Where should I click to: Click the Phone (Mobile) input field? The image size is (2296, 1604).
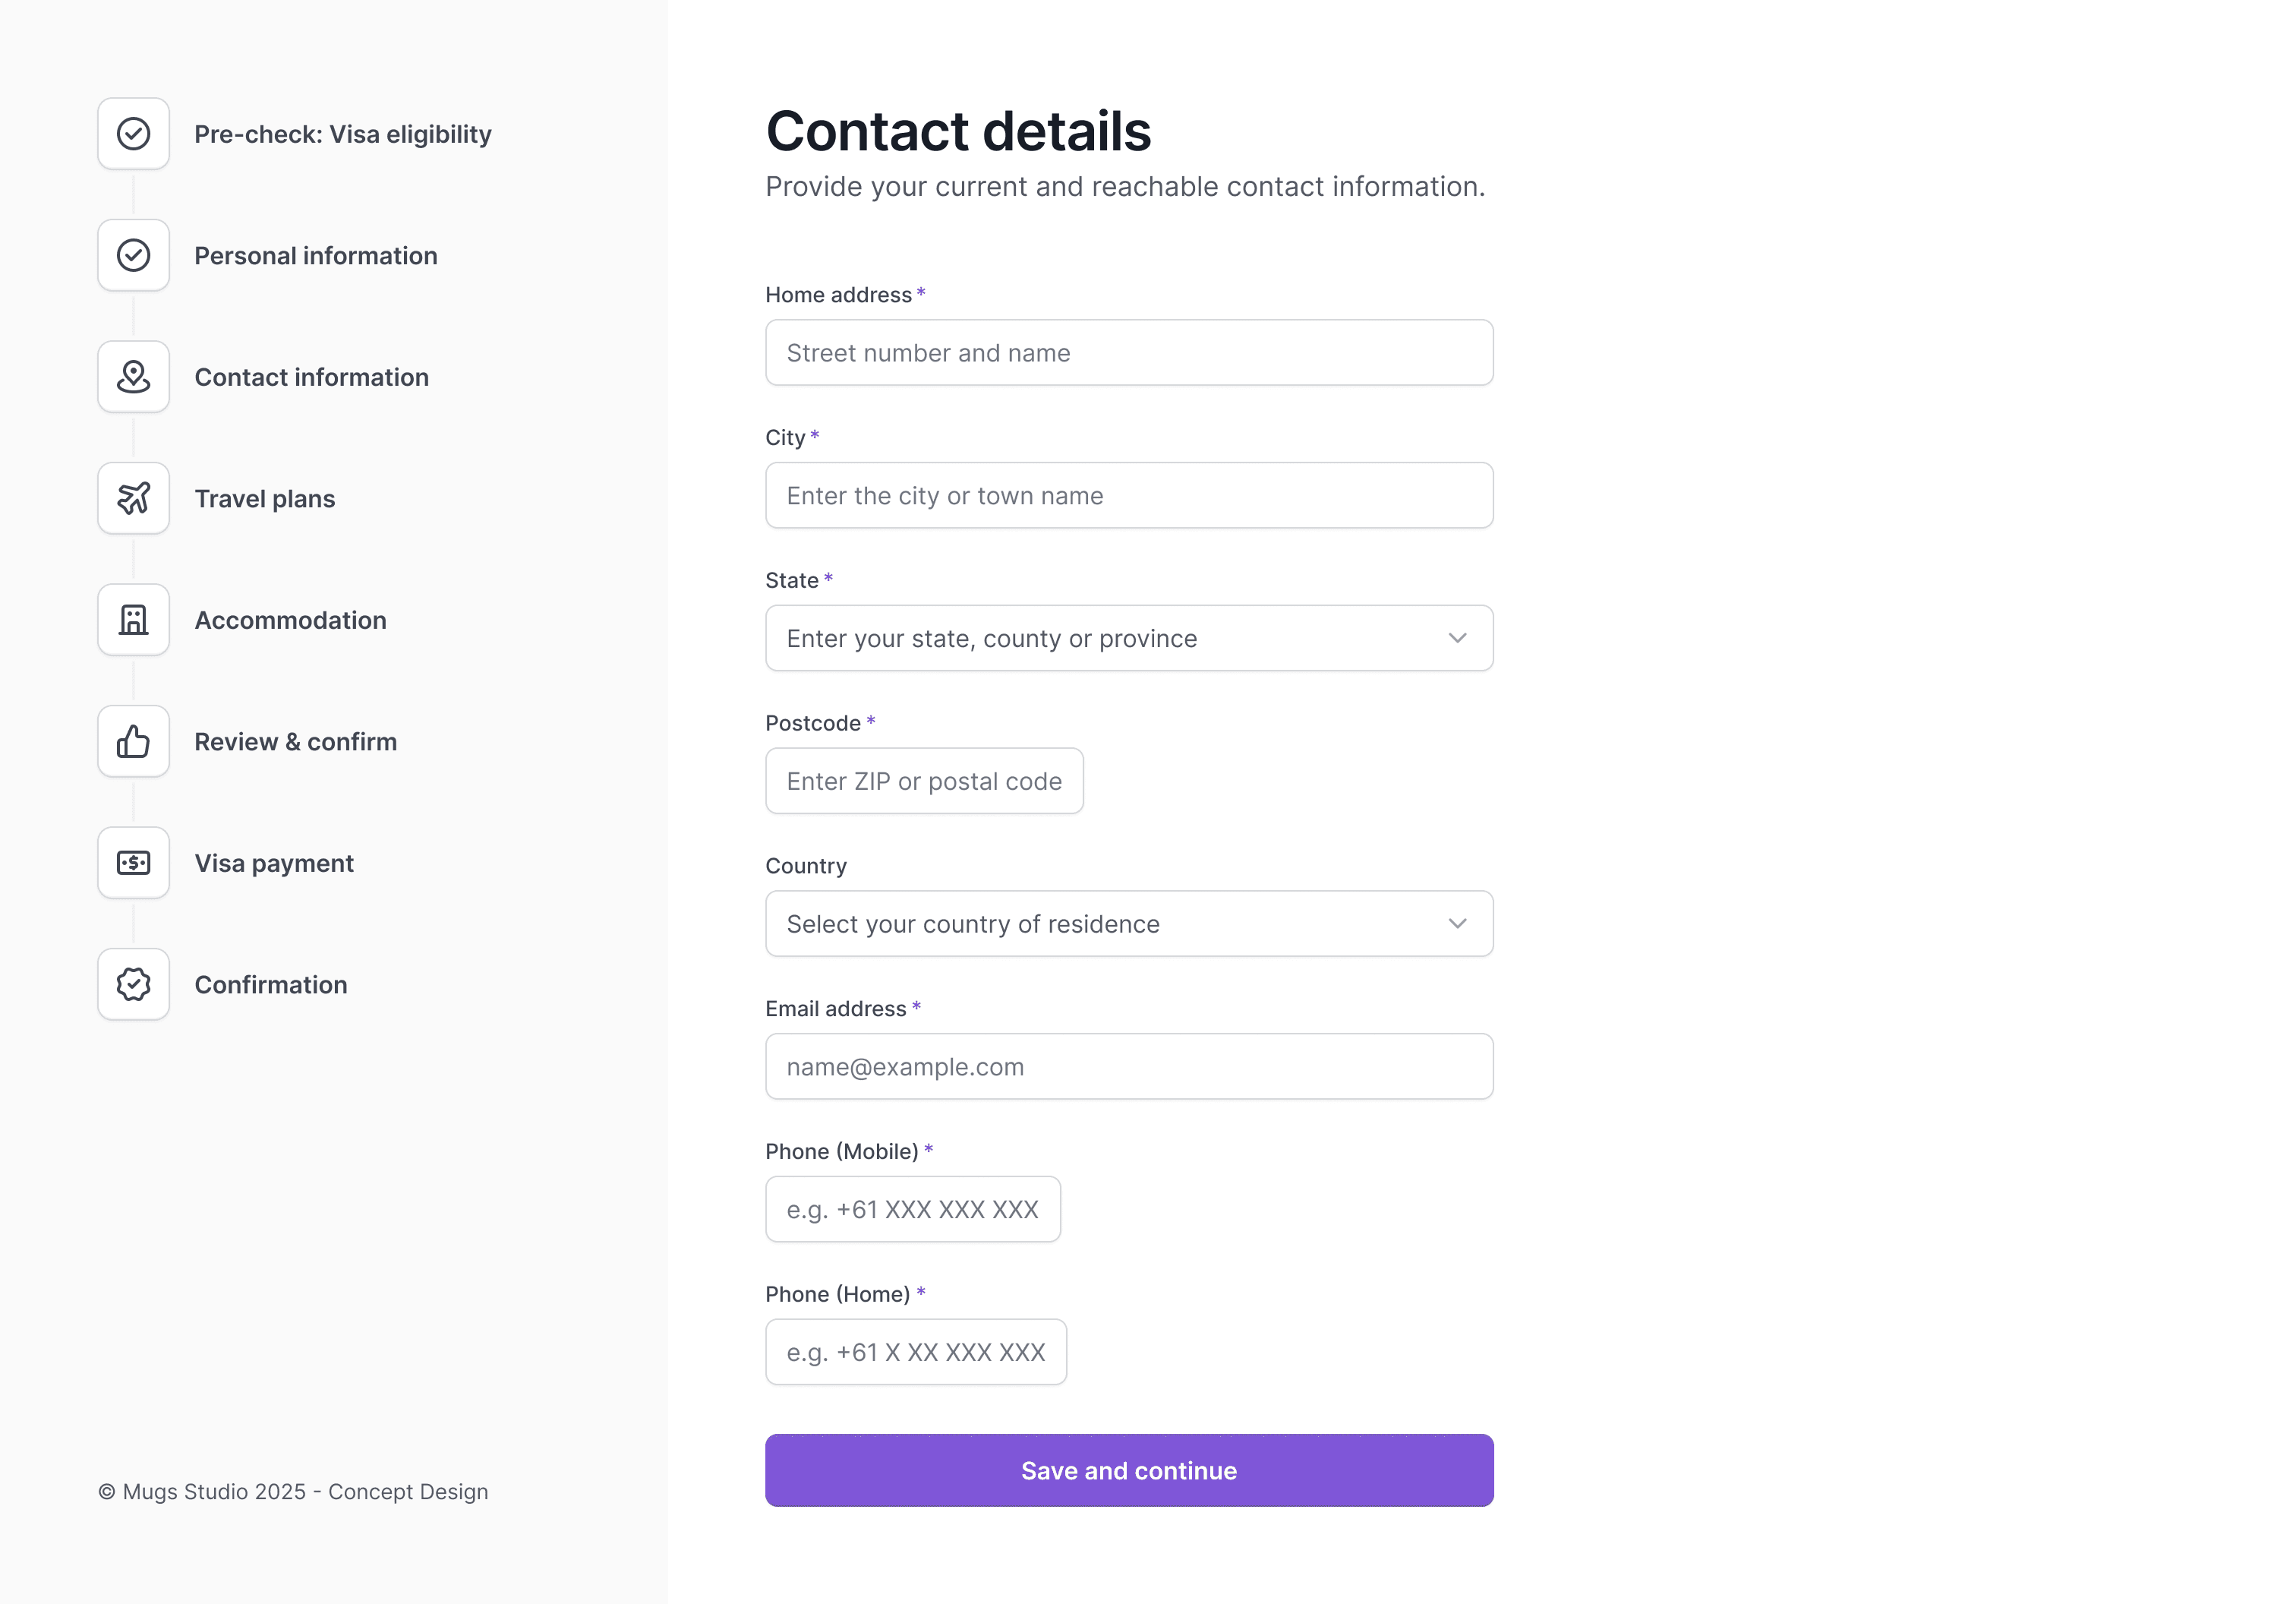(912, 1209)
